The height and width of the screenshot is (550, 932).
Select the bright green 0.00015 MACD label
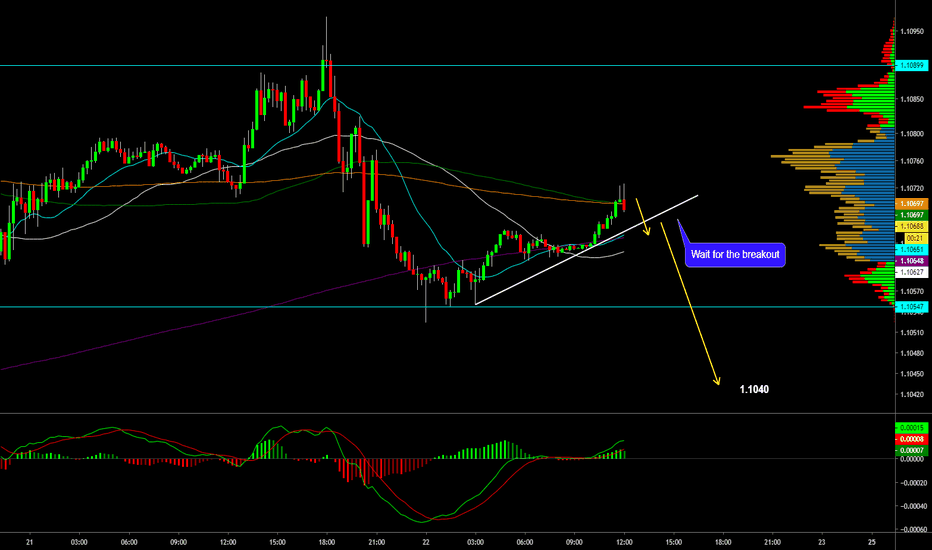tap(911, 427)
